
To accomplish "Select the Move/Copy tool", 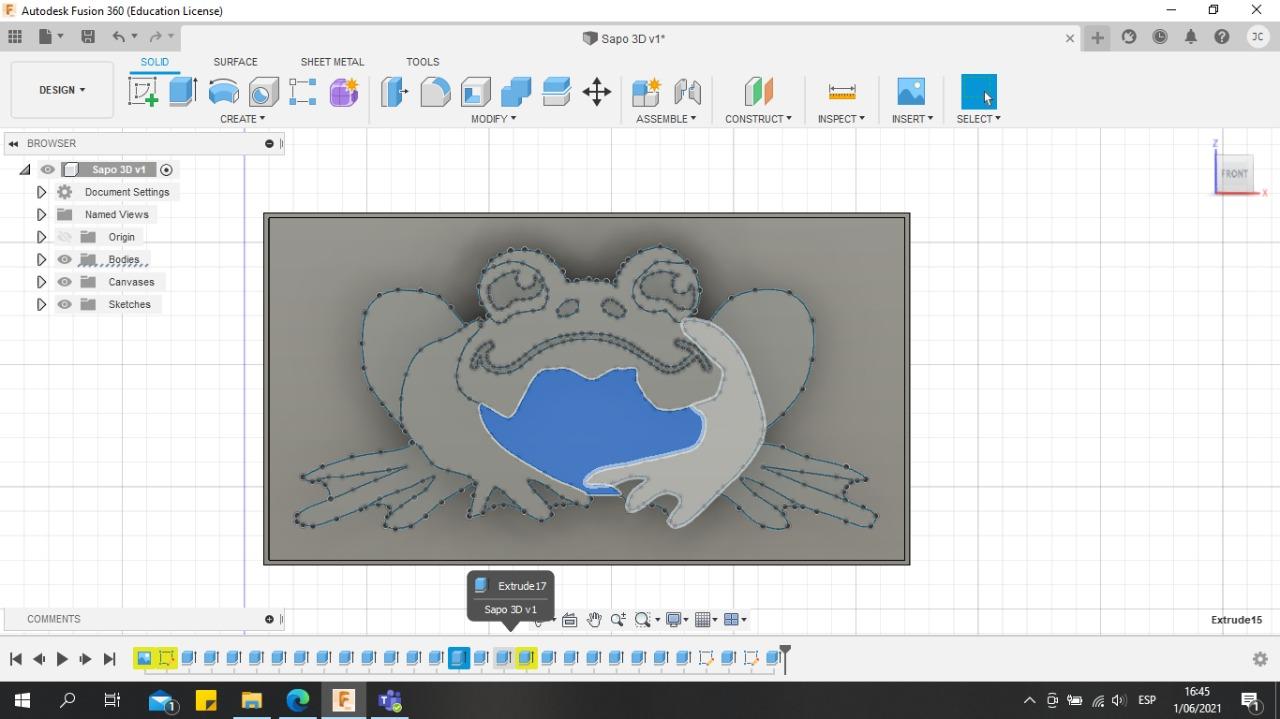I will point(597,92).
